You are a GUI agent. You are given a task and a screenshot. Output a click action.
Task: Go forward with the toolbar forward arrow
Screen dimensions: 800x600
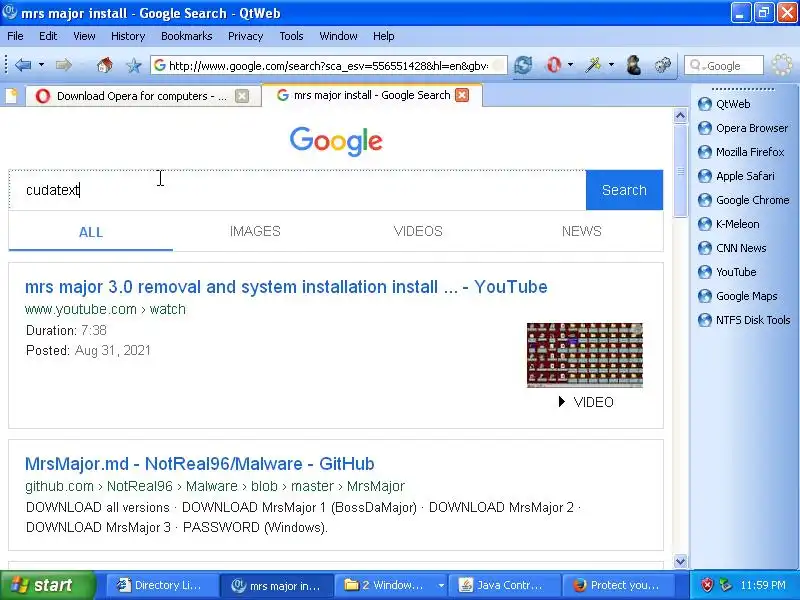[64, 65]
